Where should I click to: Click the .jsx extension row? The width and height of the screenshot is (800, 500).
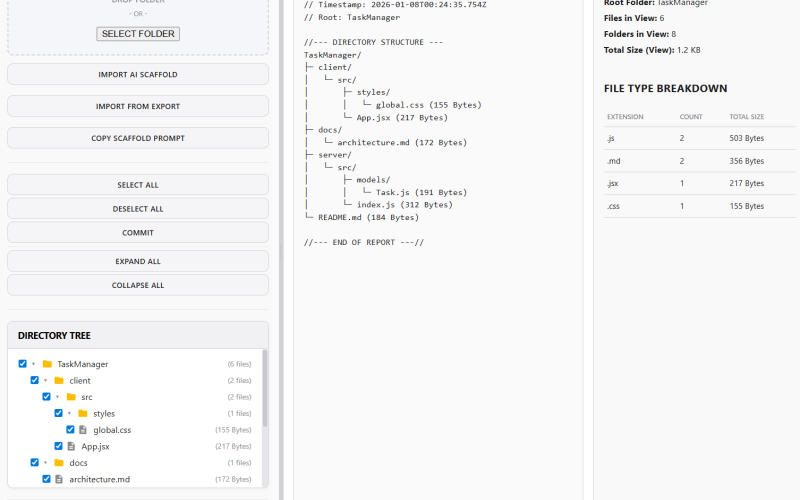coord(699,183)
